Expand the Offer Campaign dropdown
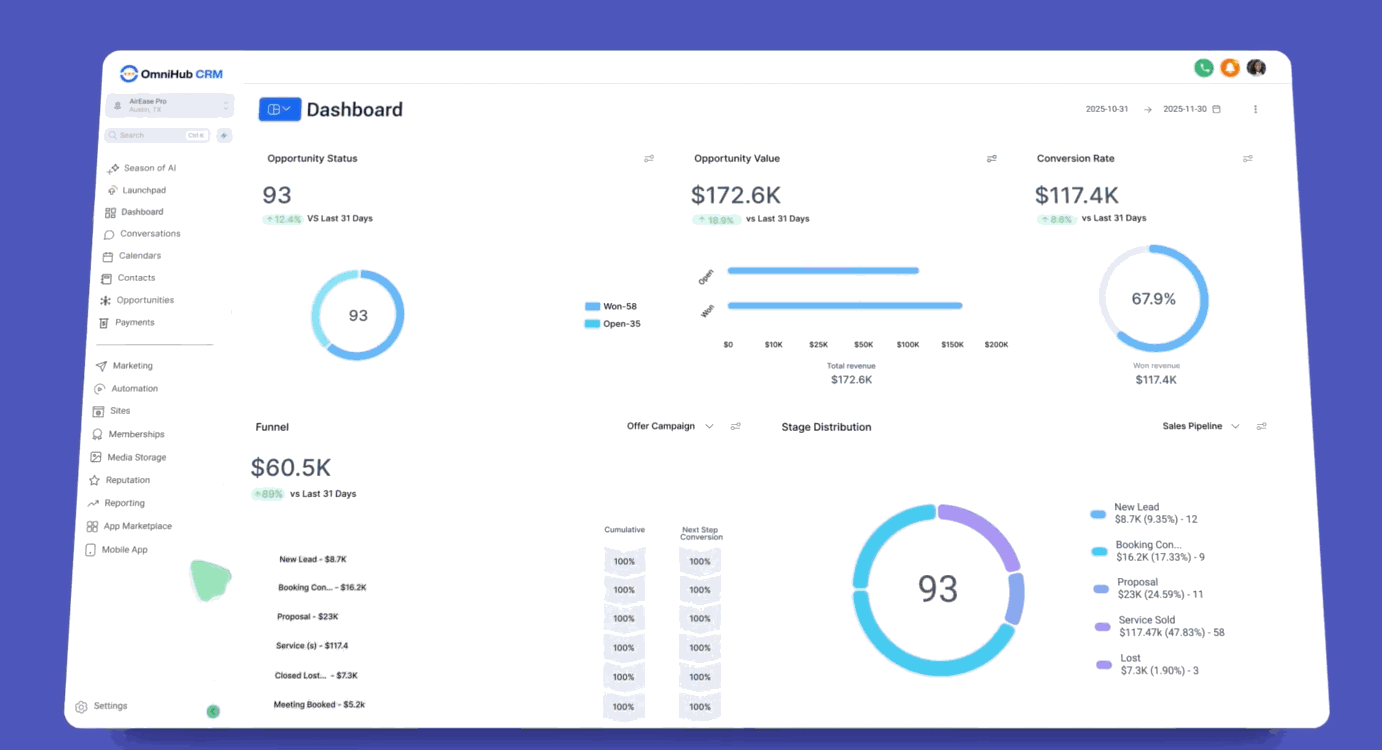1382x750 pixels. tap(670, 426)
